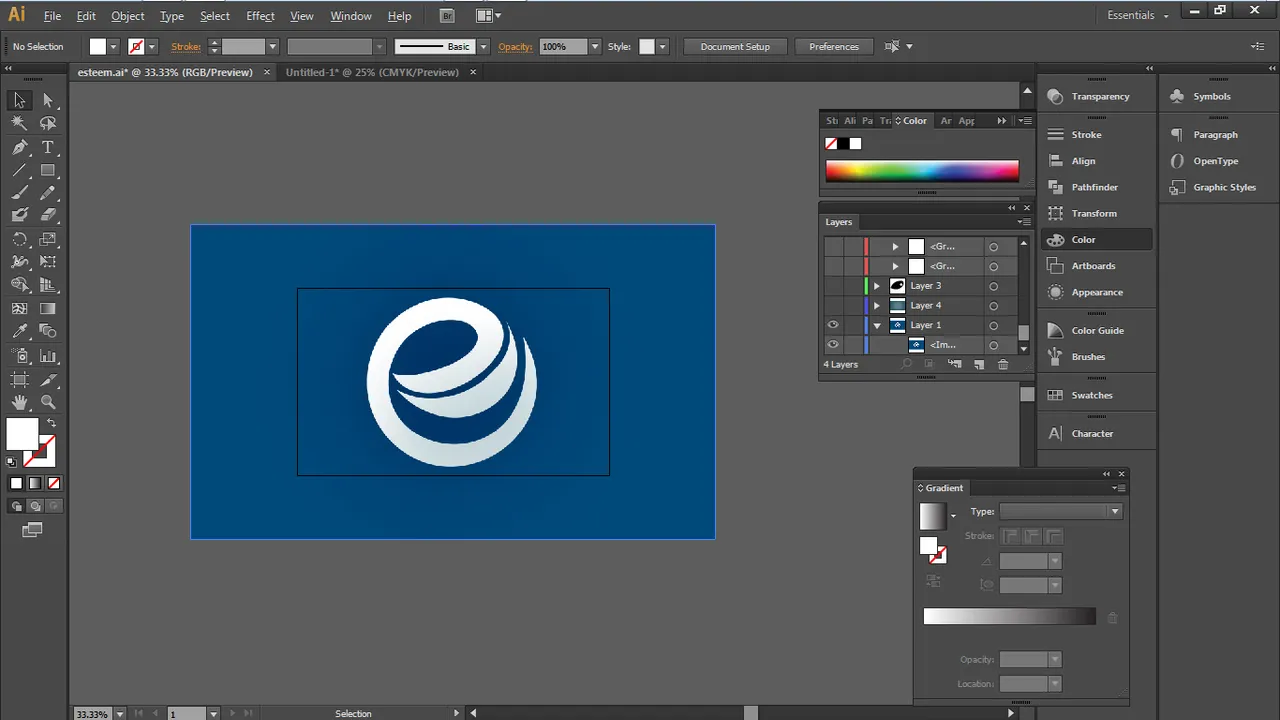Select the Magic Wand tool
The width and height of the screenshot is (1280, 720).
tap(19, 123)
